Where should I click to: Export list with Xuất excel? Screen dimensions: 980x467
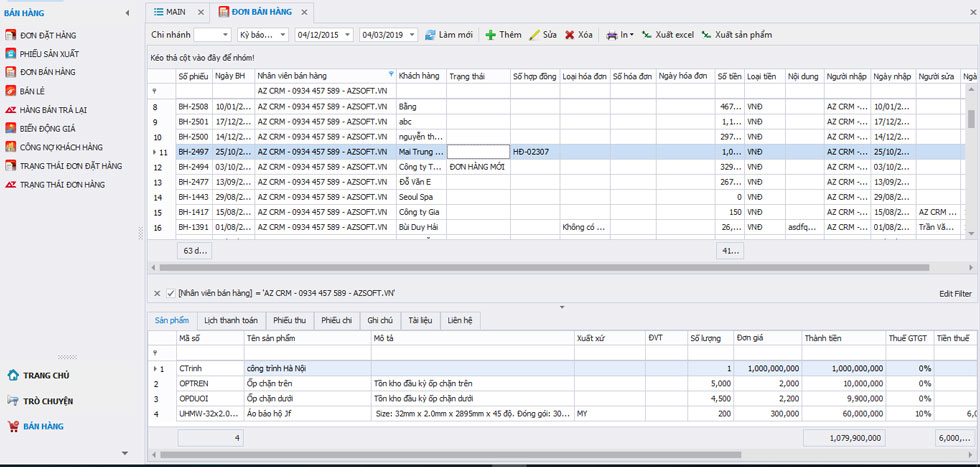pyautogui.click(x=668, y=35)
